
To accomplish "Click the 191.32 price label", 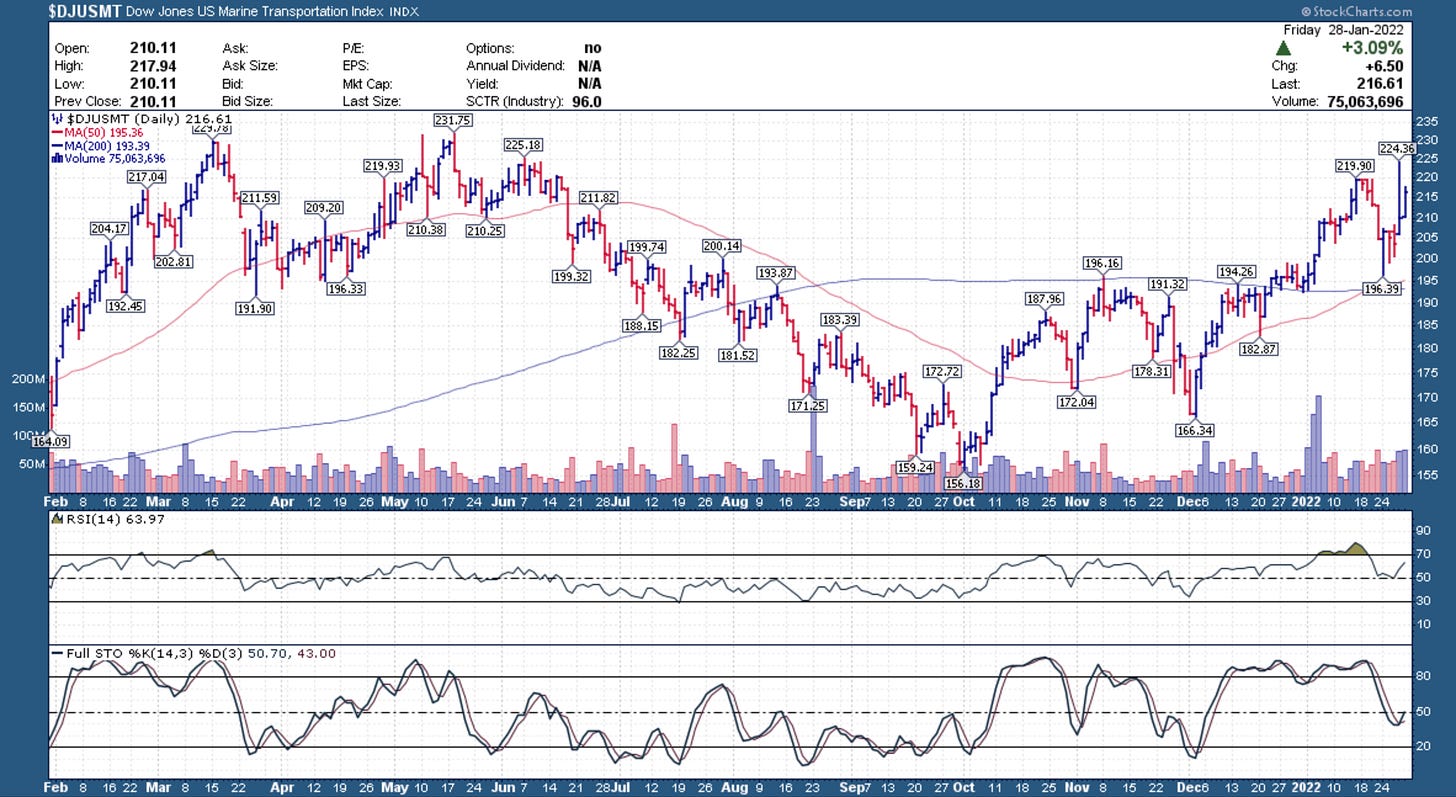I will [x=1168, y=284].
